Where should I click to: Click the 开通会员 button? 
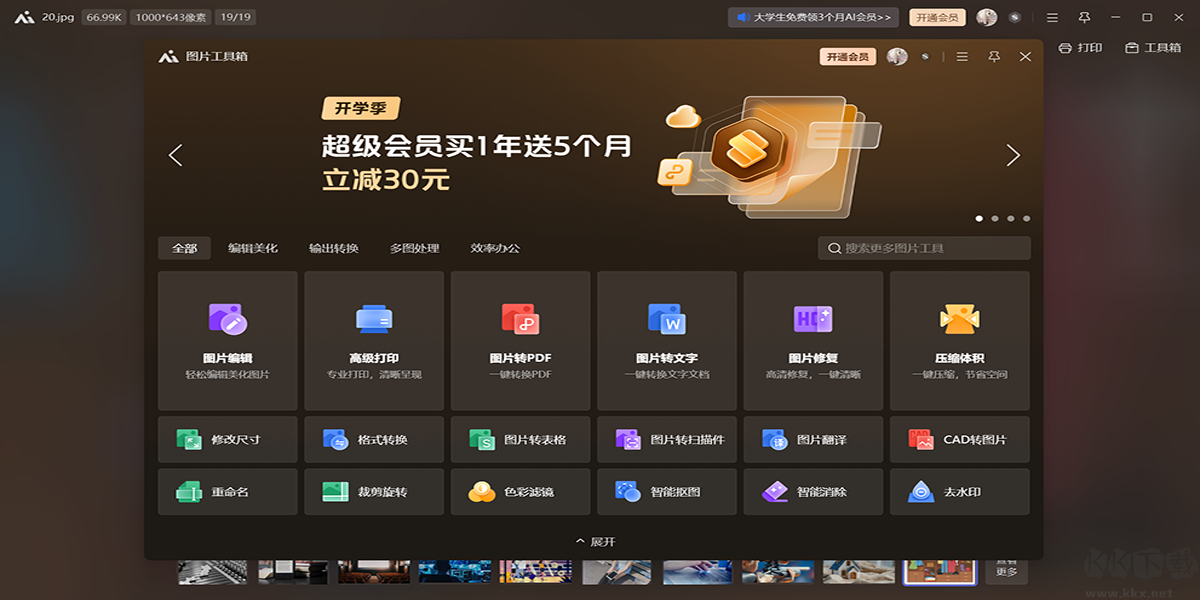click(846, 57)
